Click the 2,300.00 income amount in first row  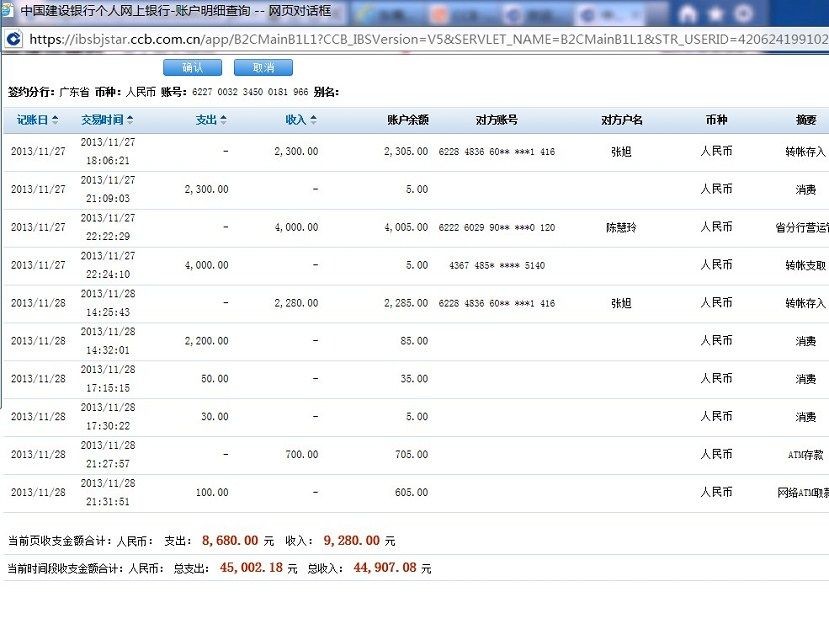click(296, 152)
